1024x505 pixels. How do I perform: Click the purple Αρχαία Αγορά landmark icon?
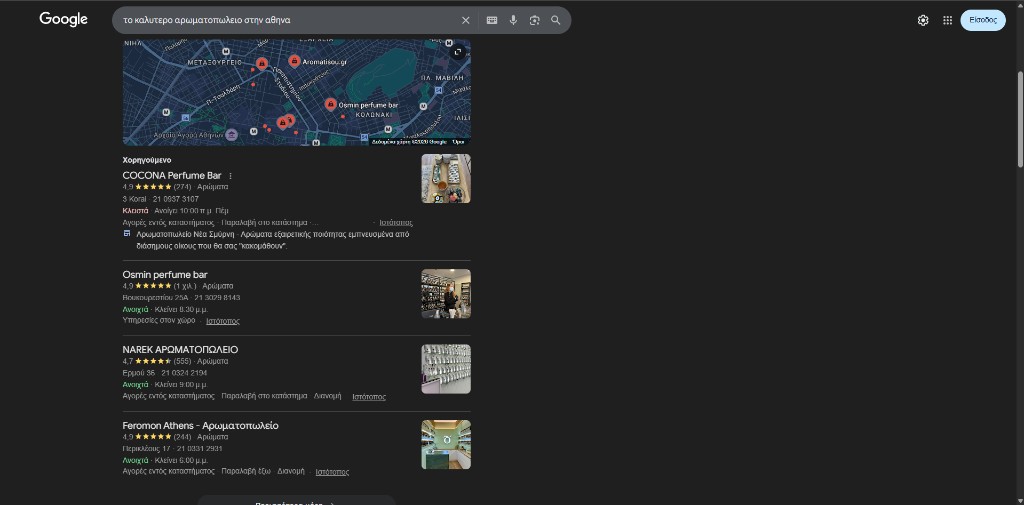click(x=232, y=135)
